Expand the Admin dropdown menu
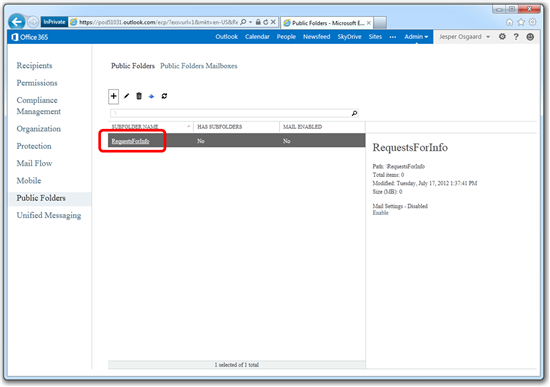 (416, 36)
